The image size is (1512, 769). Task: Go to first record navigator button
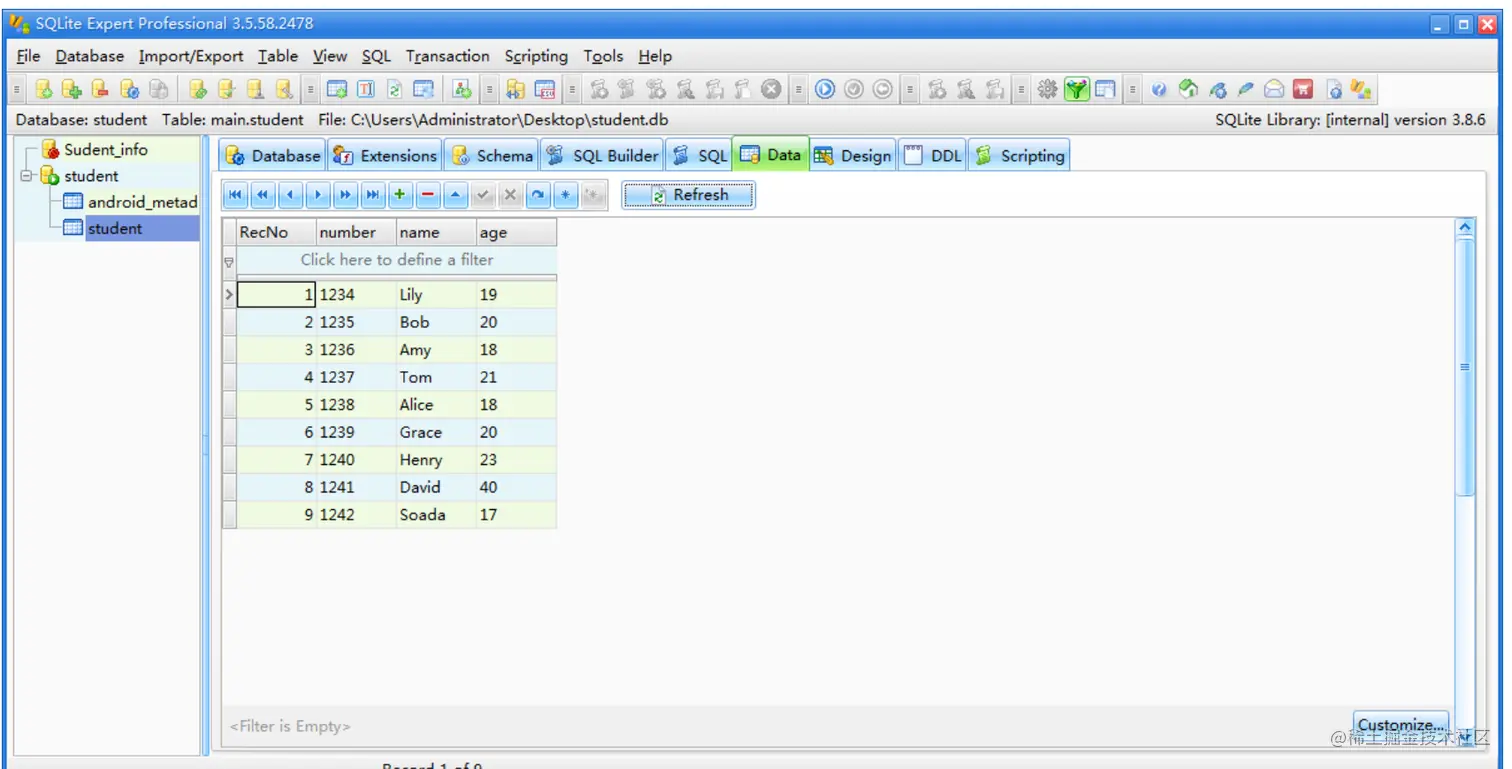tap(235, 195)
